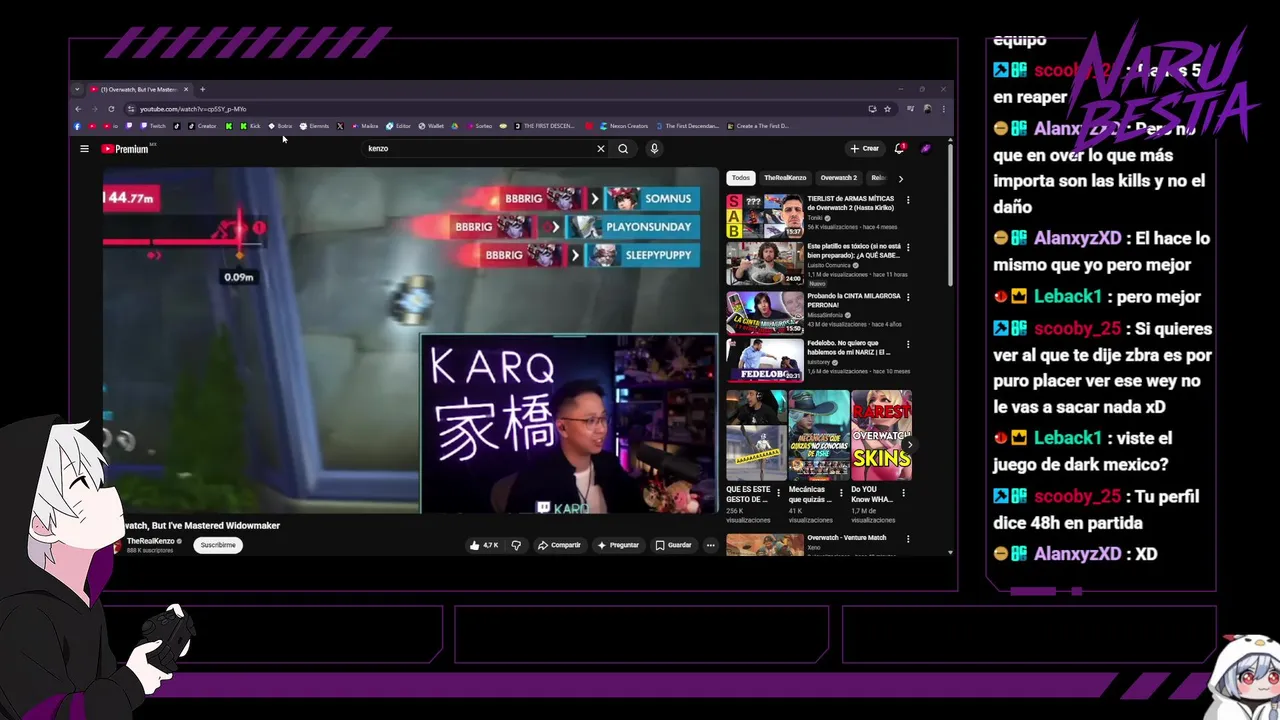Click the Guardar save button
This screenshot has height=720, width=1280.
coord(673,545)
